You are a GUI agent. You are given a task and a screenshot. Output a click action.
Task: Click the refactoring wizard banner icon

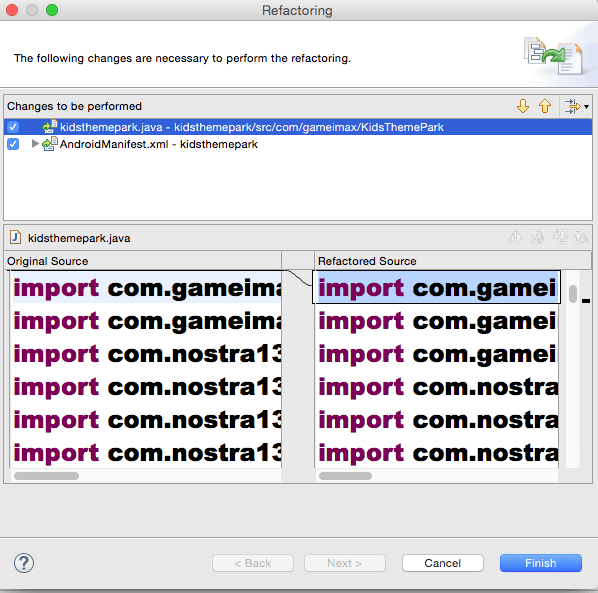click(x=554, y=56)
